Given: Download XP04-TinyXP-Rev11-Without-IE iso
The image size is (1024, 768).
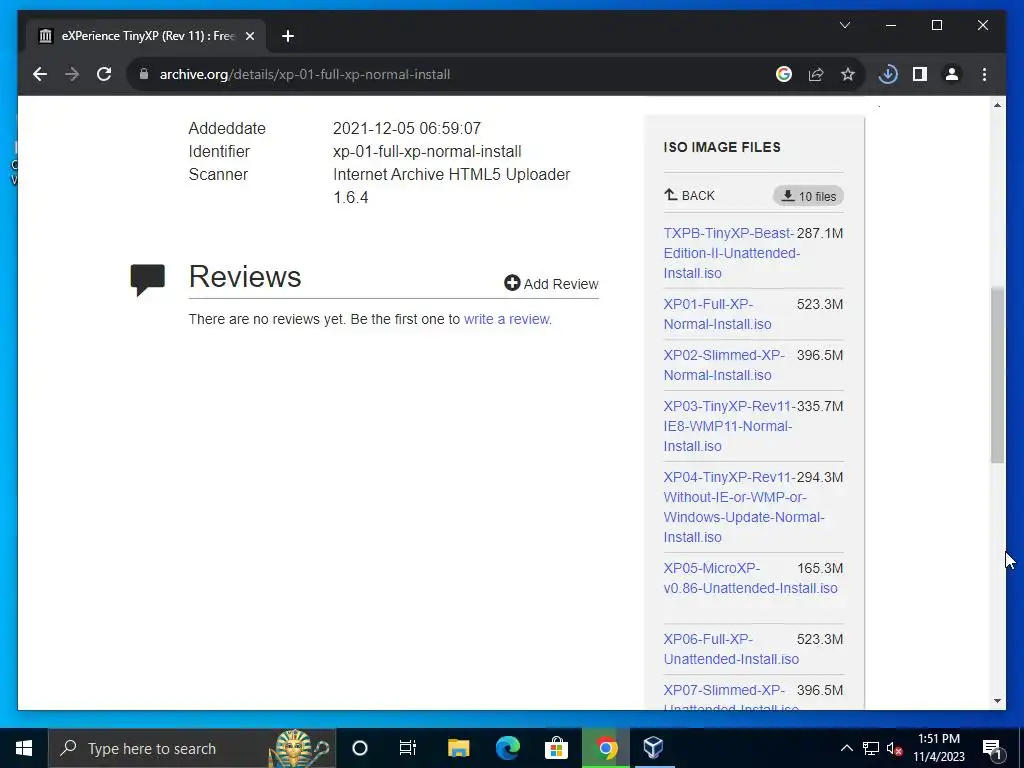Looking at the screenshot, I should point(743,507).
